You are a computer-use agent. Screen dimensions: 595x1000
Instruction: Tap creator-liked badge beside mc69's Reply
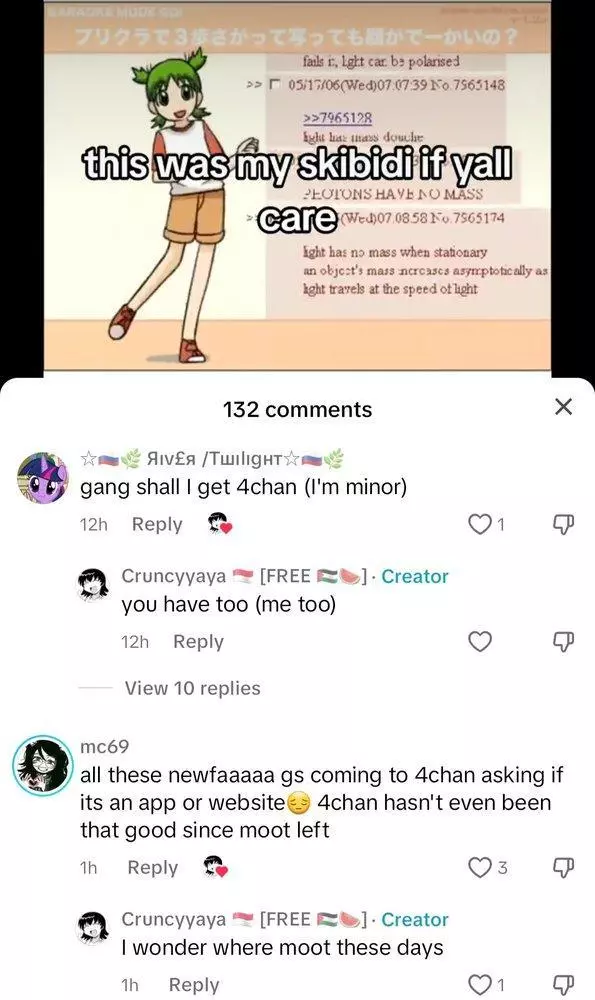pyautogui.click(x=216, y=867)
